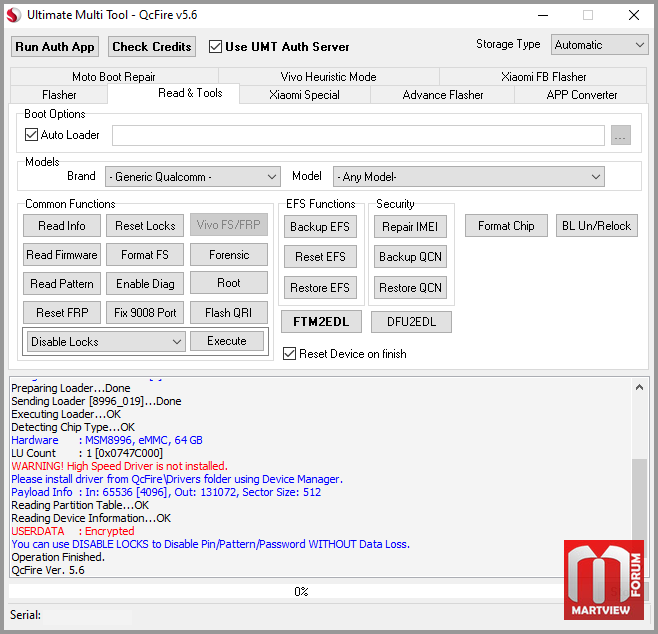Click the QcFire app icon in title bar

14,15
